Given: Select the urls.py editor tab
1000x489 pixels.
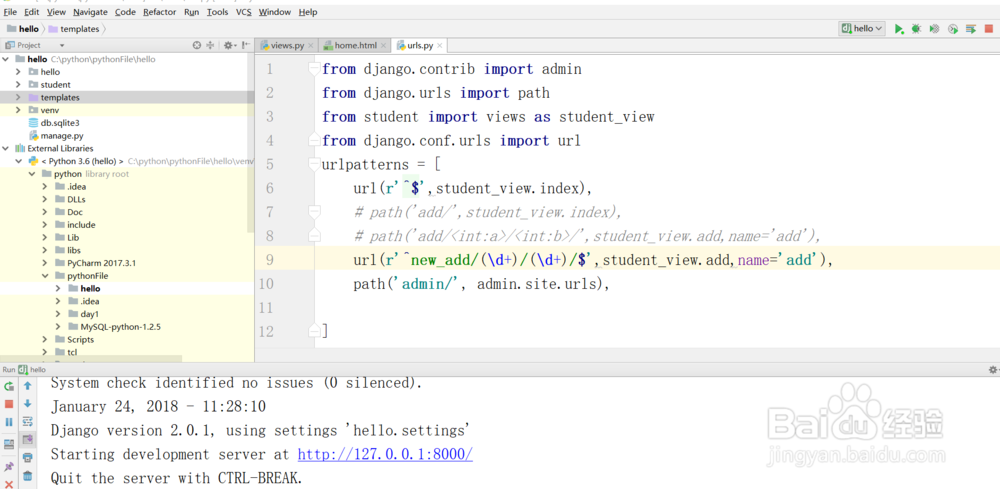Looking at the screenshot, I should (x=419, y=46).
